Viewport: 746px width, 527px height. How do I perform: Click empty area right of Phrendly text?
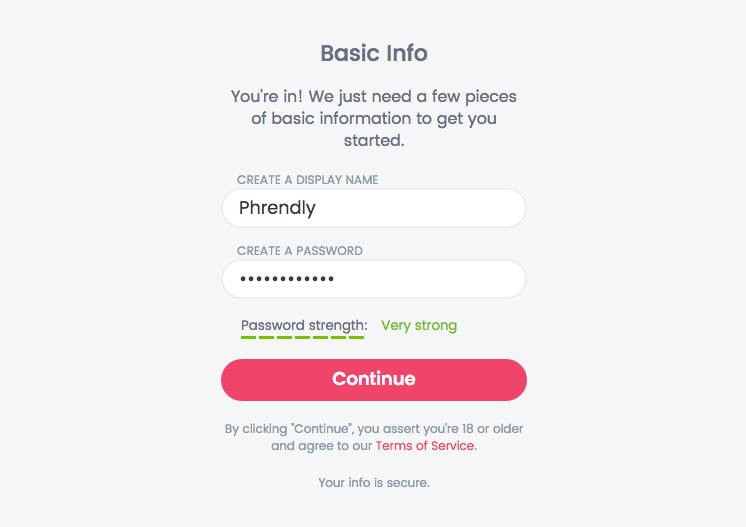click(x=419, y=208)
